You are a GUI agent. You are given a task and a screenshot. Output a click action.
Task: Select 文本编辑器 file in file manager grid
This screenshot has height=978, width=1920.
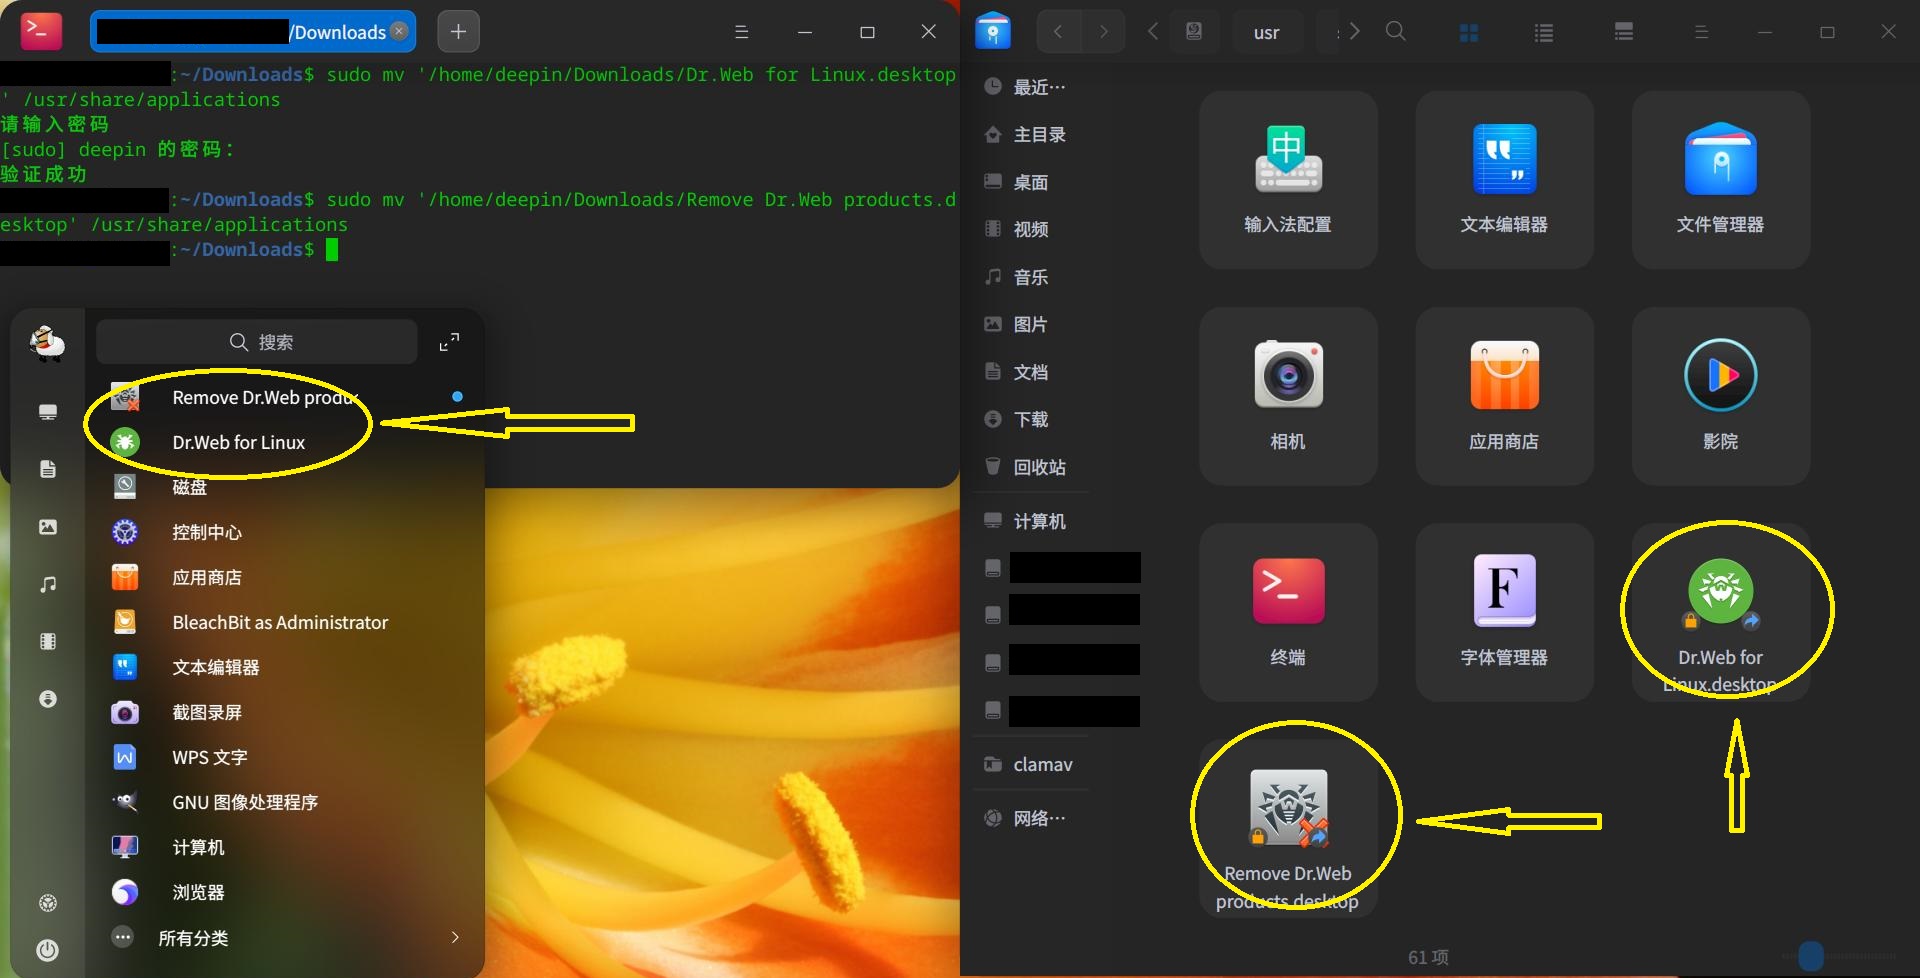coord(1504,180)
